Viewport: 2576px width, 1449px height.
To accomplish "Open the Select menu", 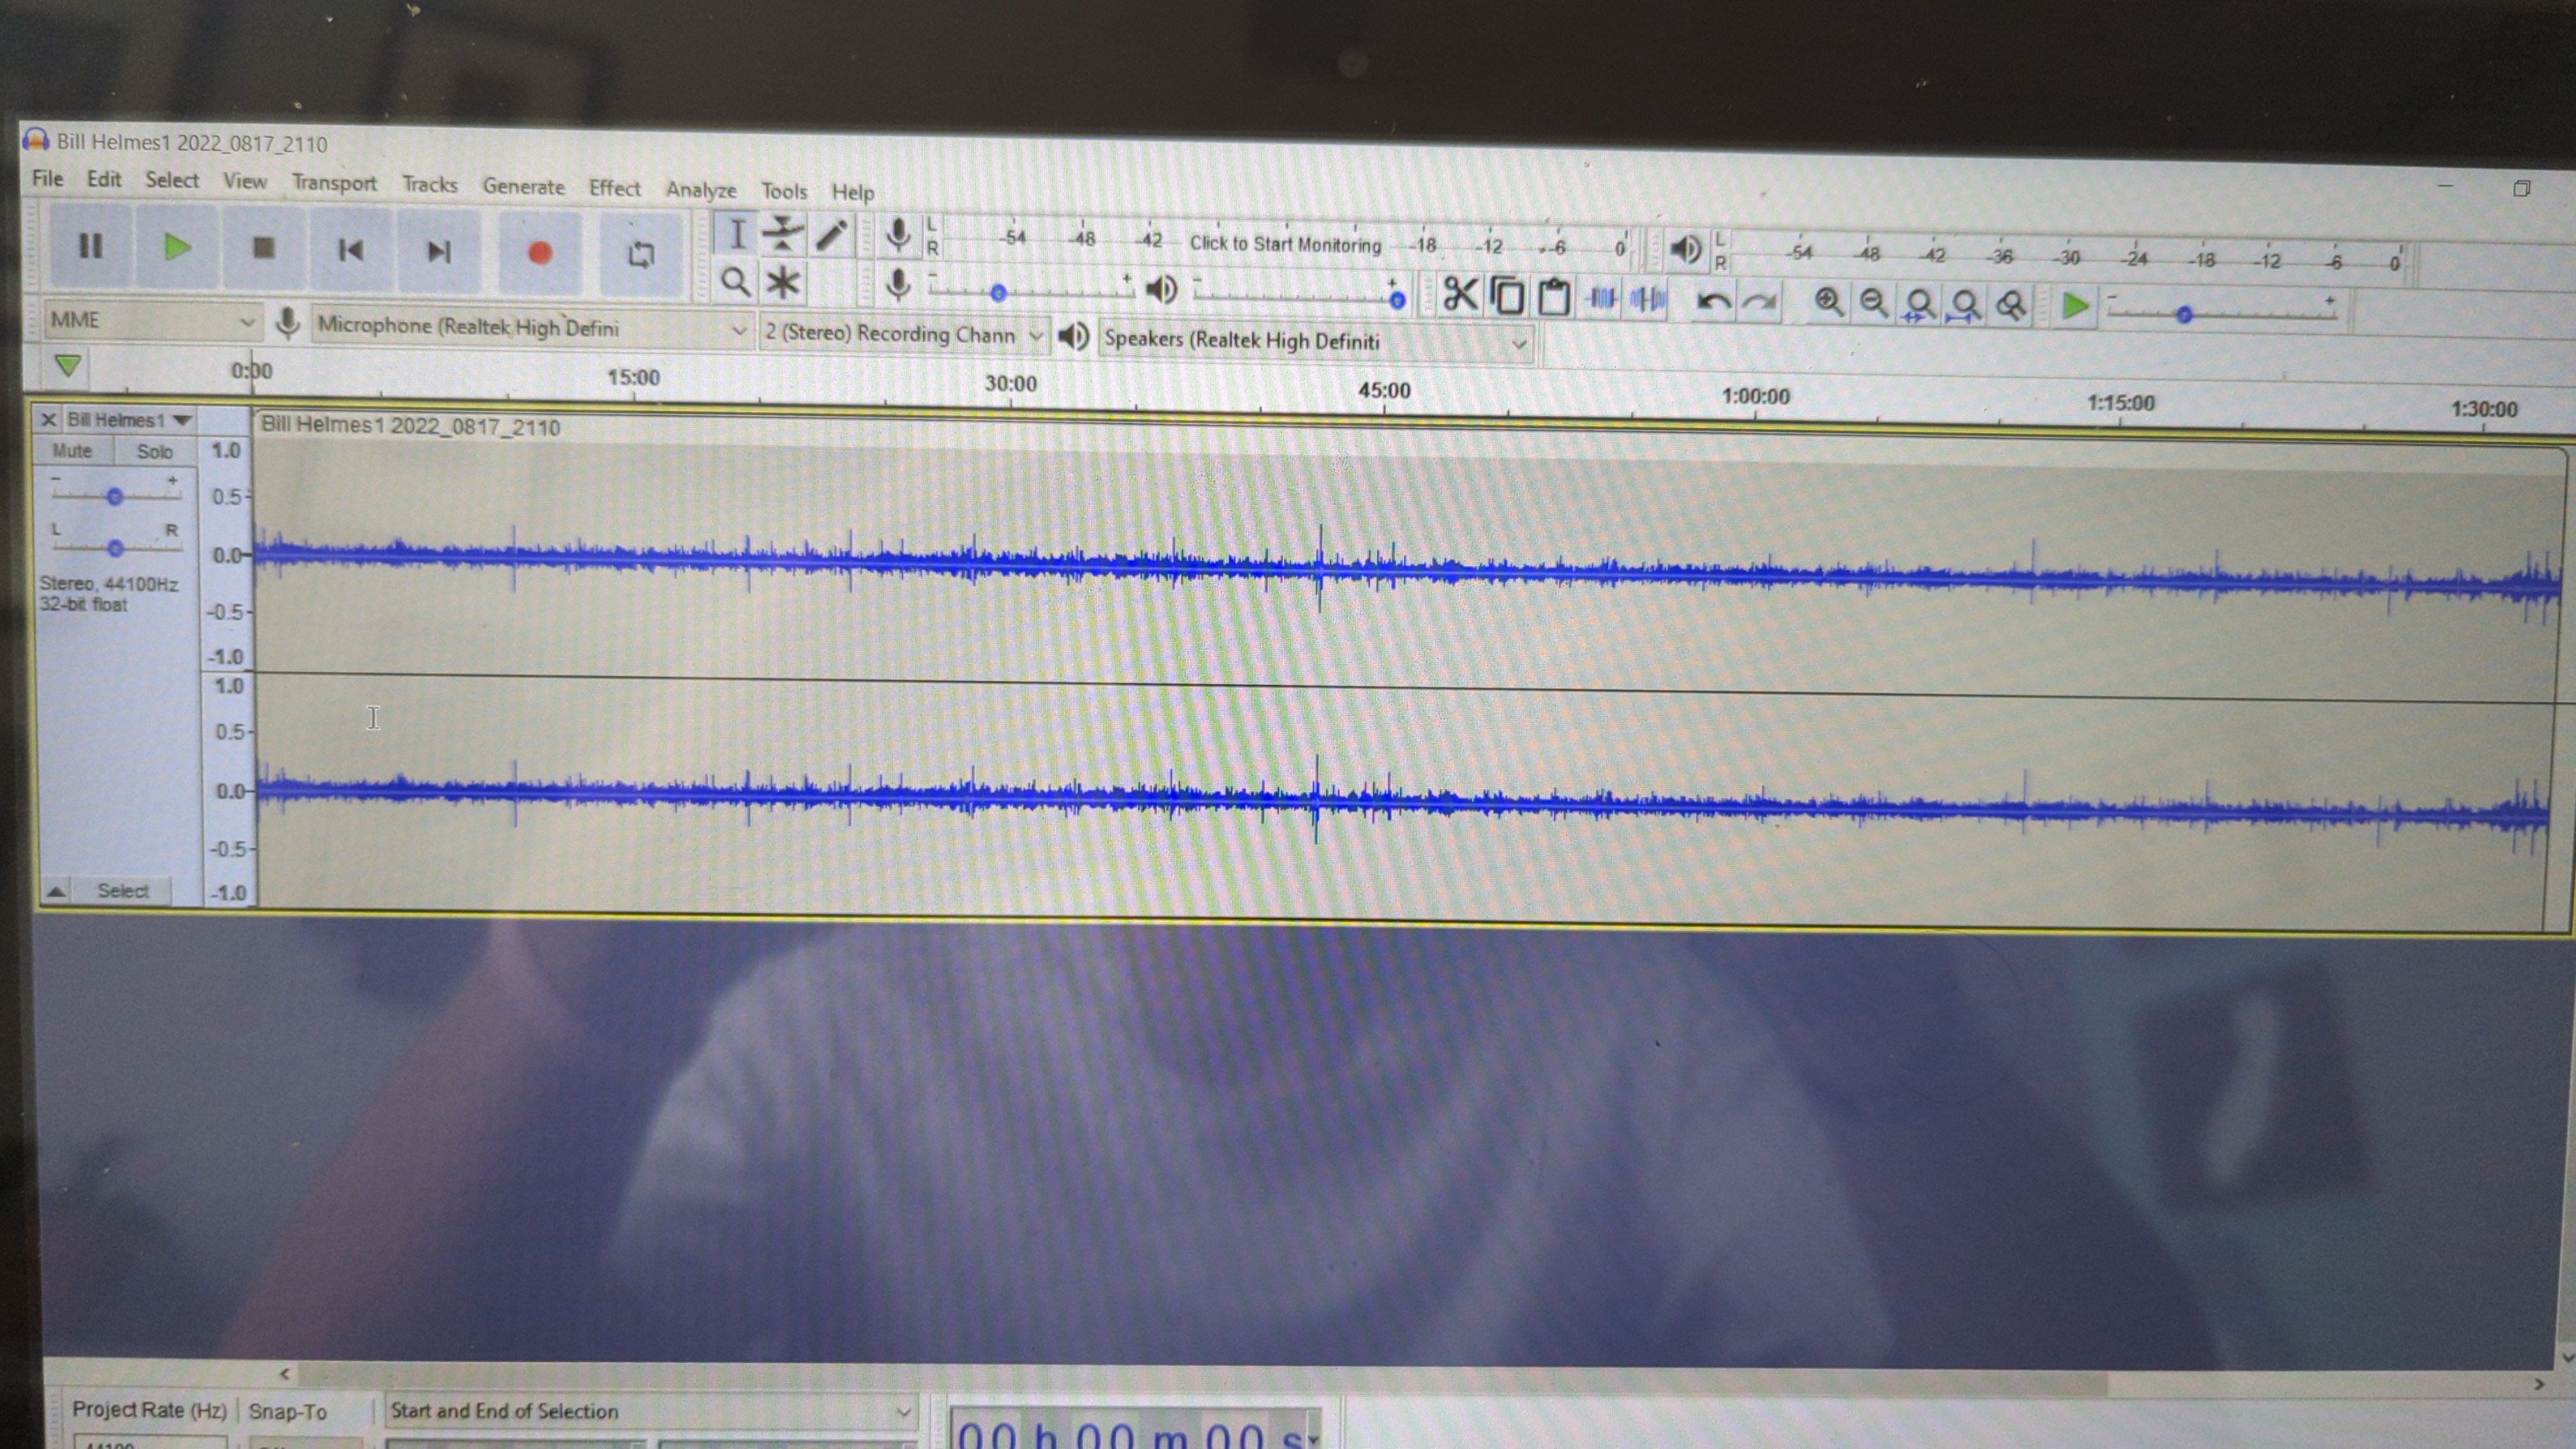I will pos(172,180).
